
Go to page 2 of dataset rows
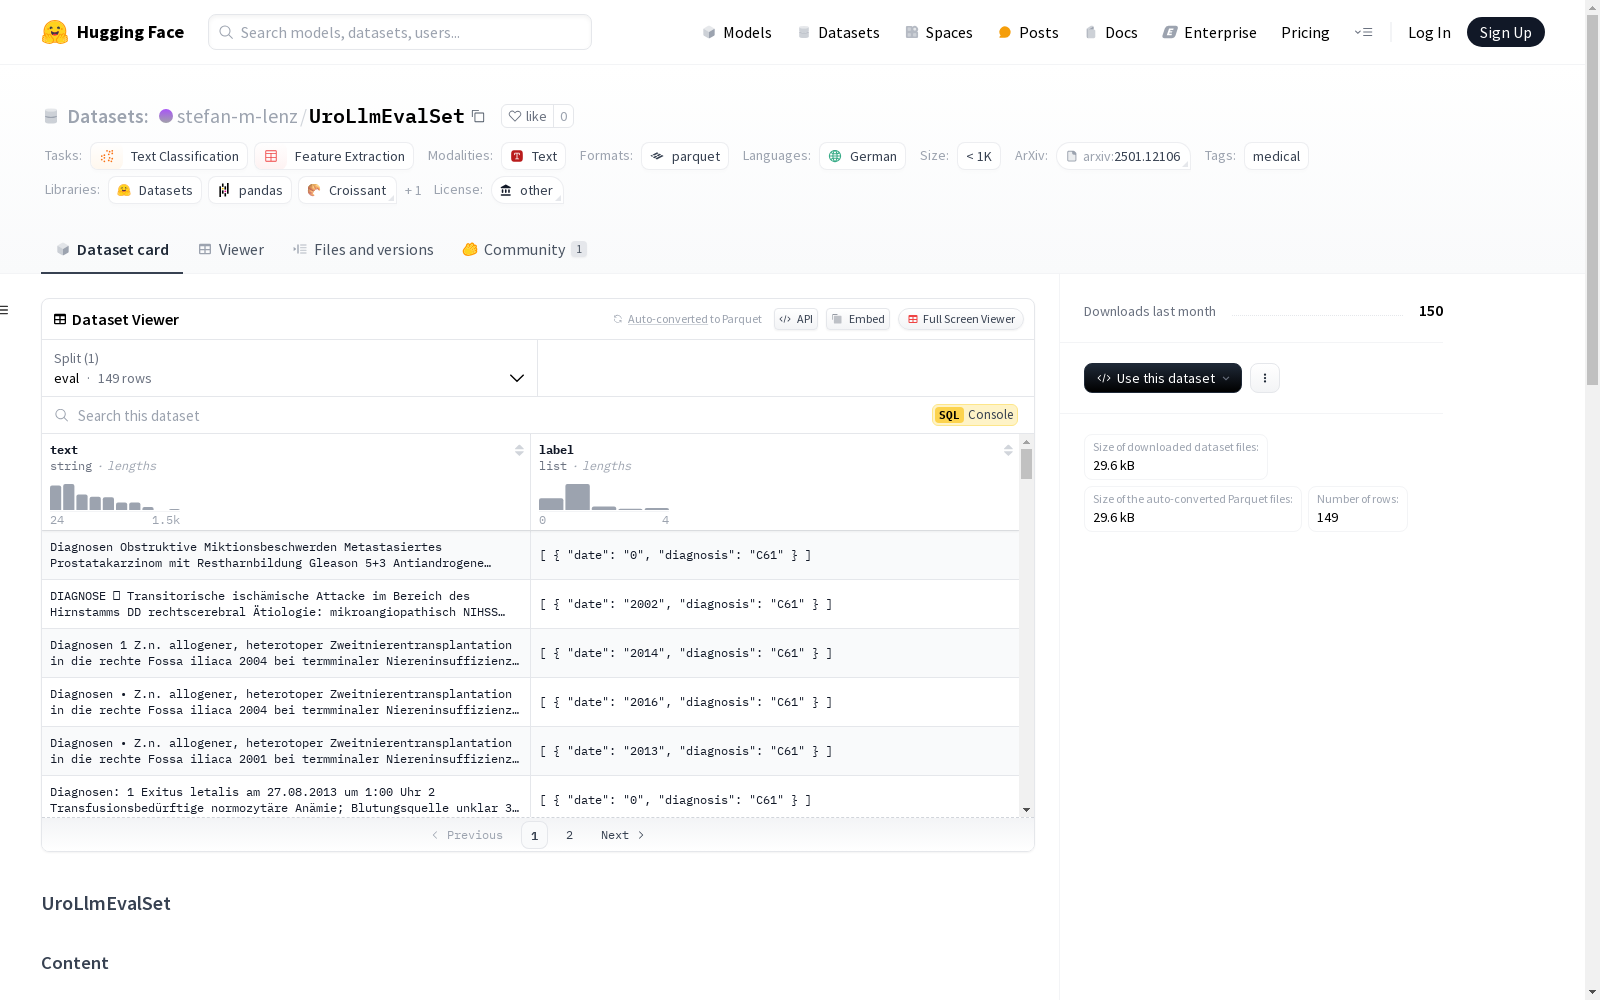coord(569,835)
